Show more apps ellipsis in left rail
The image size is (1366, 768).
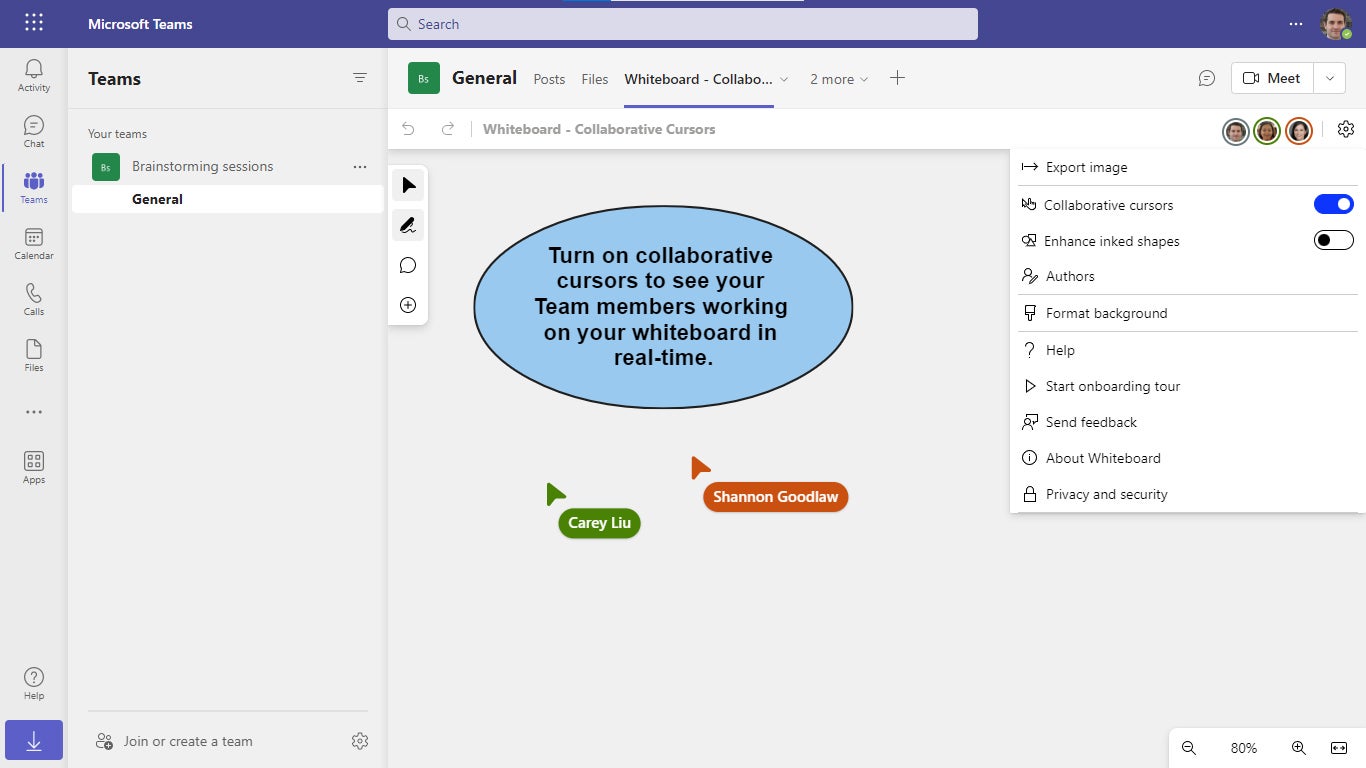(x=34, y=412)
